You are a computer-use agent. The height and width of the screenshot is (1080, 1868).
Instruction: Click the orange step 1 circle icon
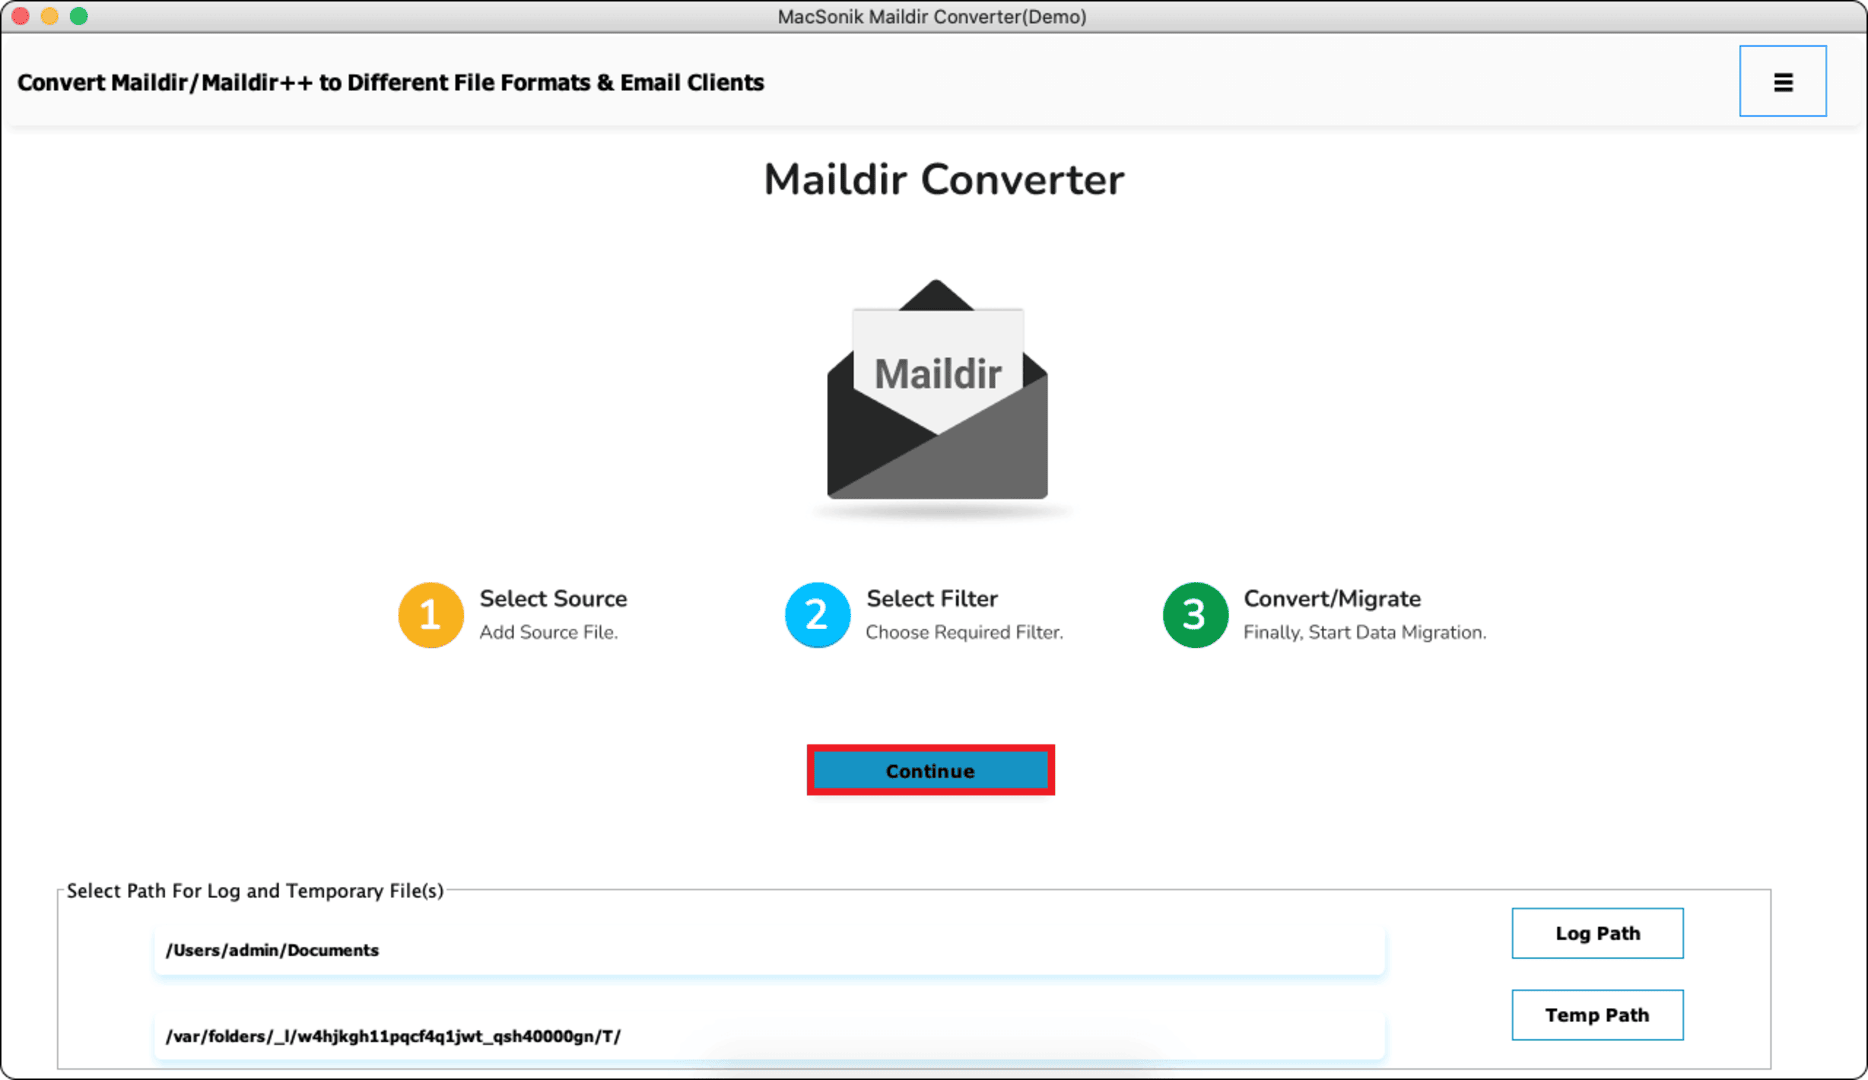[x=431, y=615]
